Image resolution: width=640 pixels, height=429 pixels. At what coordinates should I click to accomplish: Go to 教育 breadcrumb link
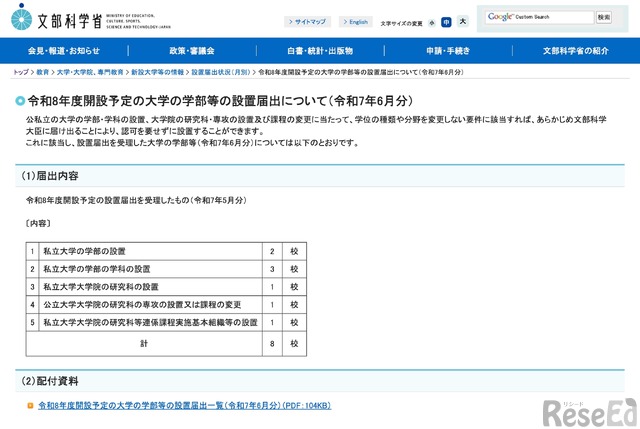point(42,72)
